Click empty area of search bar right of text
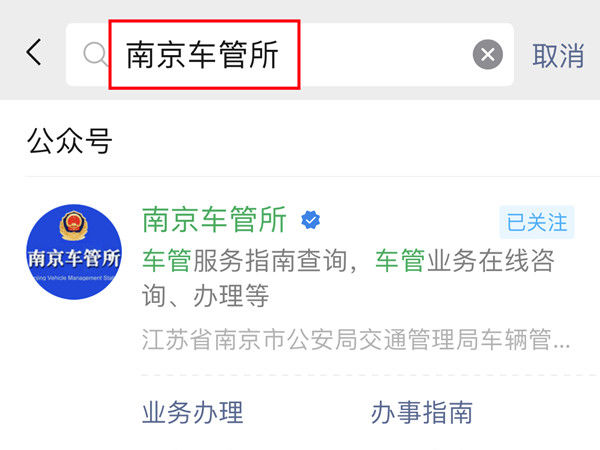Viewport: 600px width, 450px height. tap(385, 54)
